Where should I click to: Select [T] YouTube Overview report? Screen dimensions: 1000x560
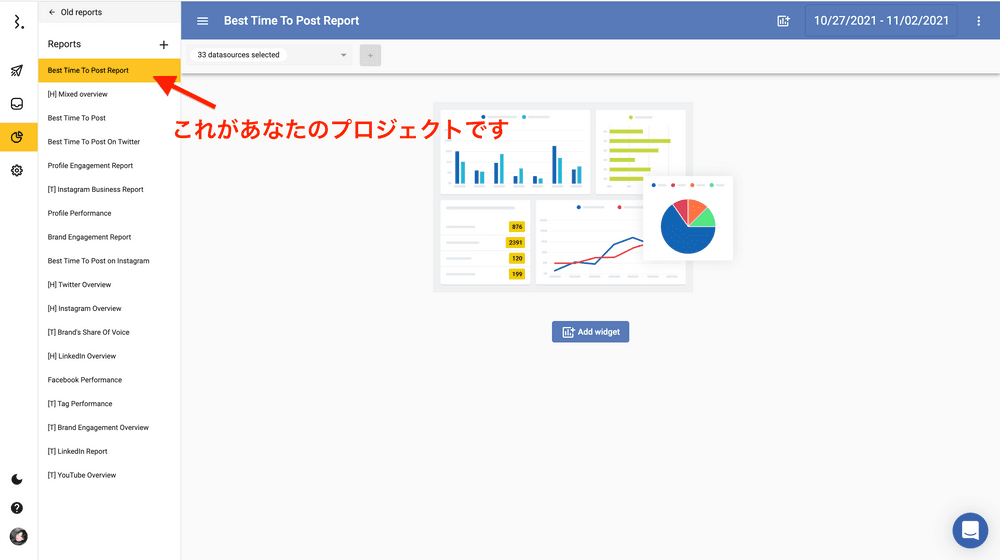coord(82,475)
